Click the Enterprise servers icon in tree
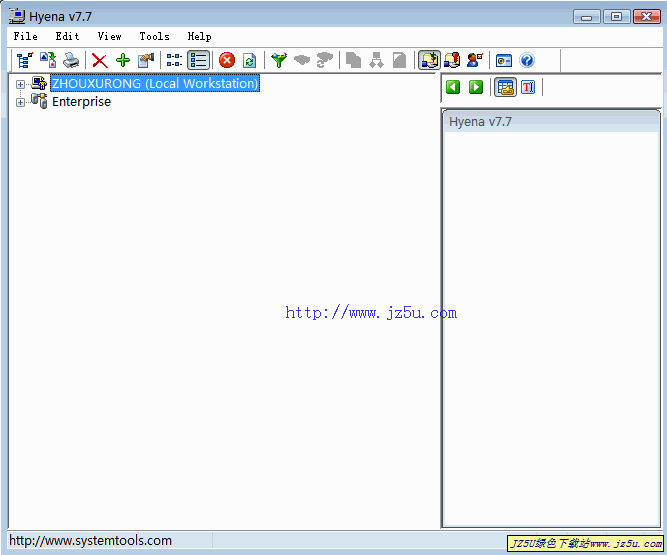667x555 pixels. click(39, 101)
